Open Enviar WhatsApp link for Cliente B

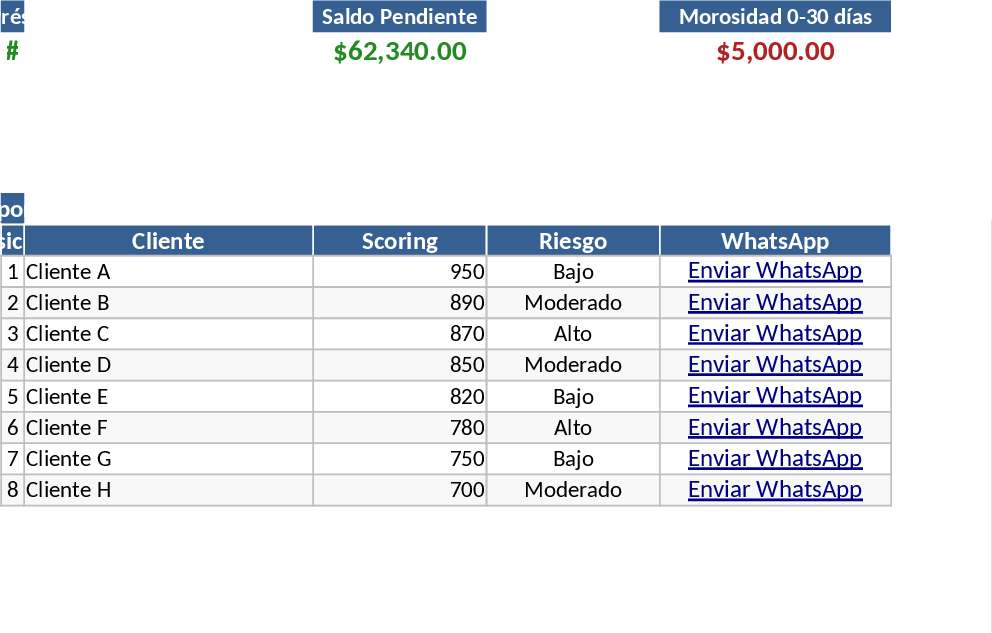(774, 302)
